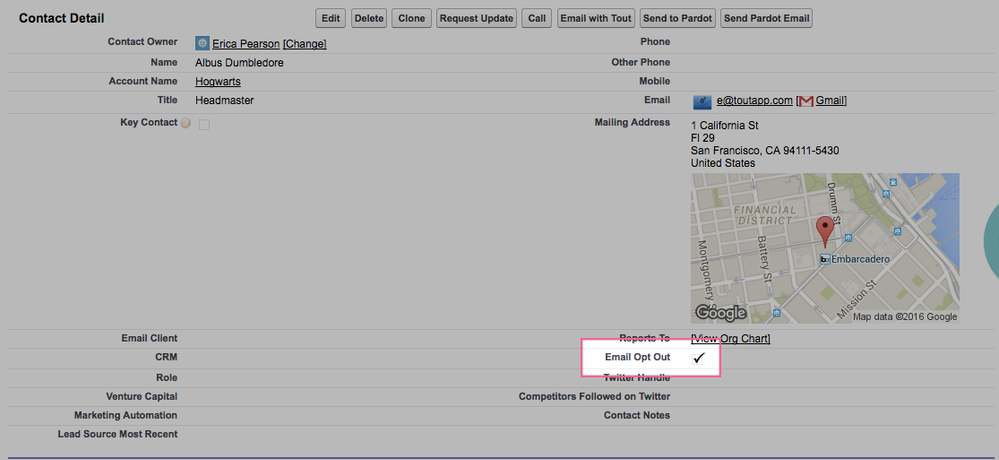The image size is (999, 460).
Task: Open the Hogwarts account link
Action: (x=217, y=82)
